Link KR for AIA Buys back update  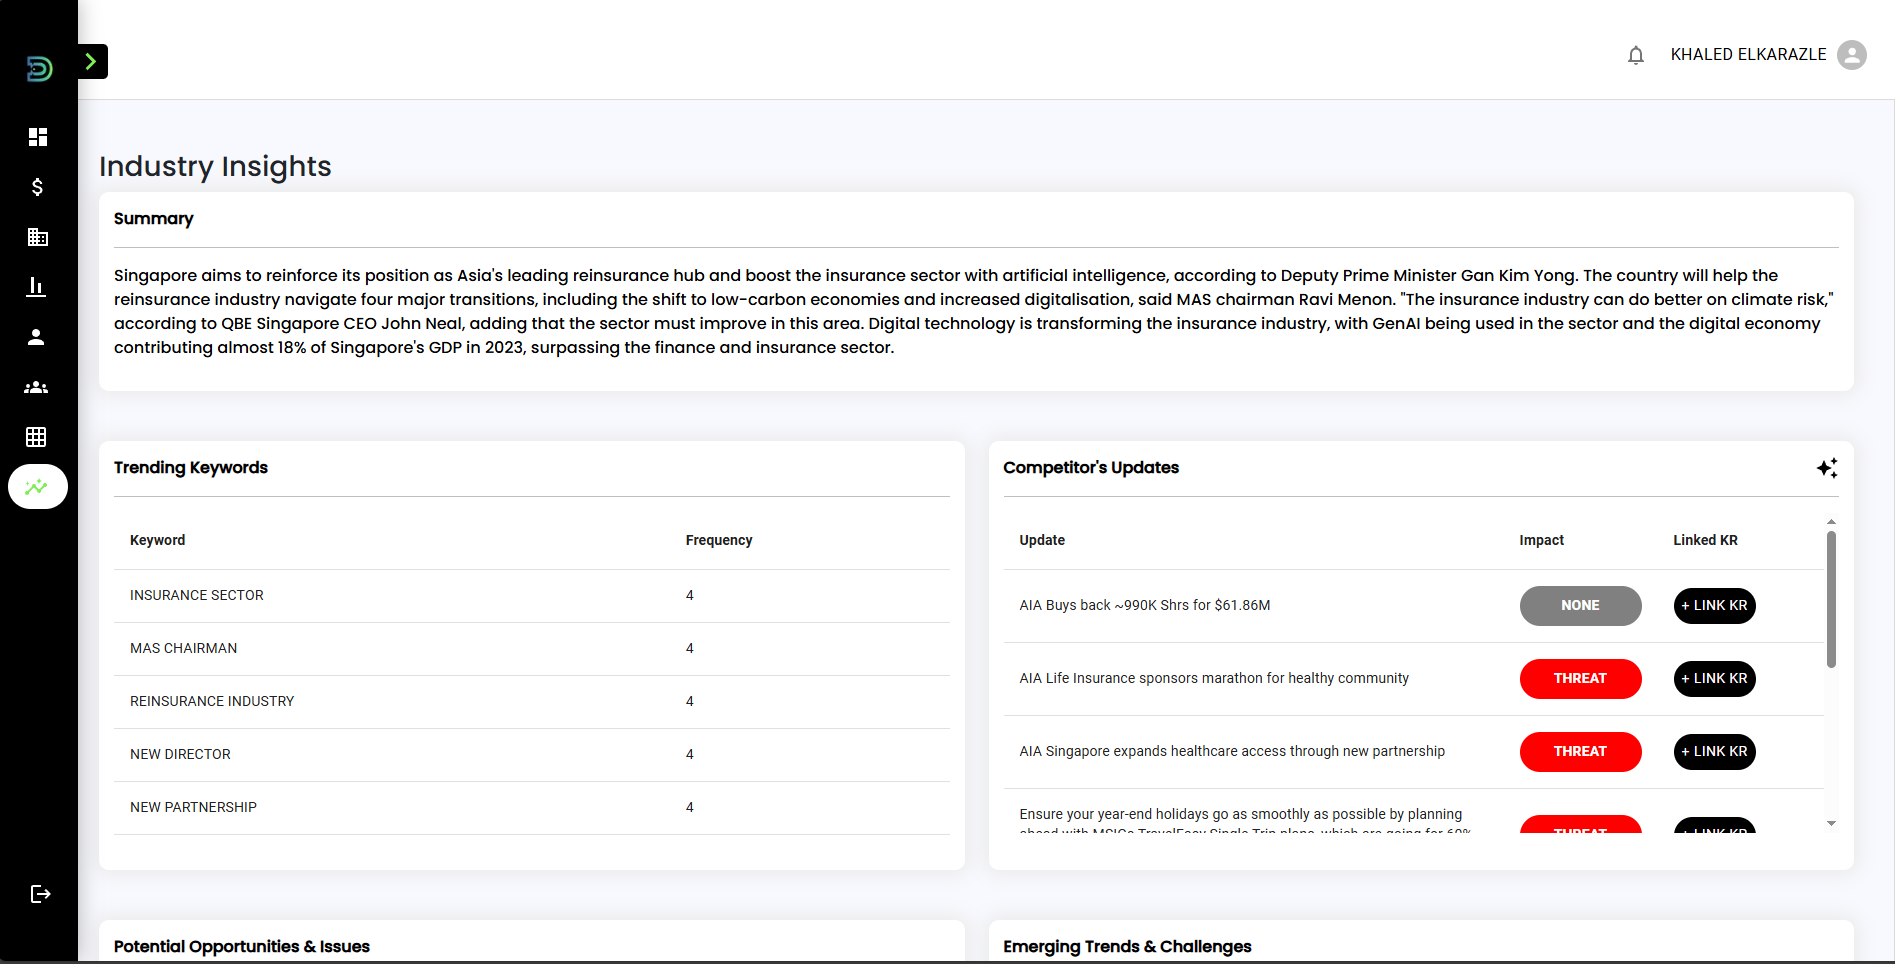[x=1714, y=606]
